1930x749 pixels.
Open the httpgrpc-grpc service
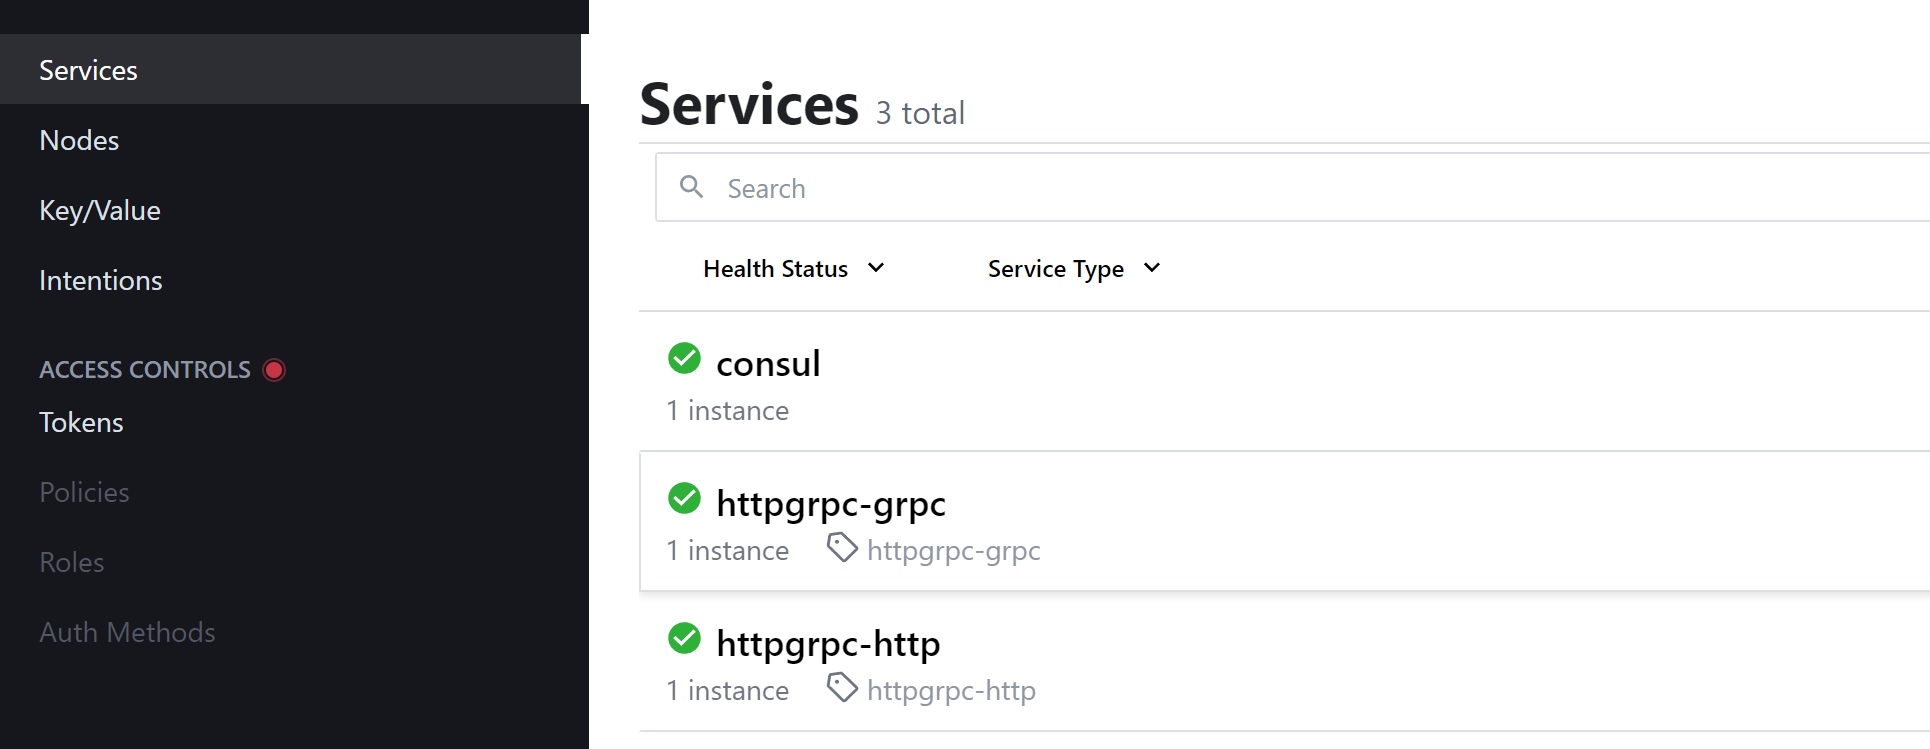(831, 503)
